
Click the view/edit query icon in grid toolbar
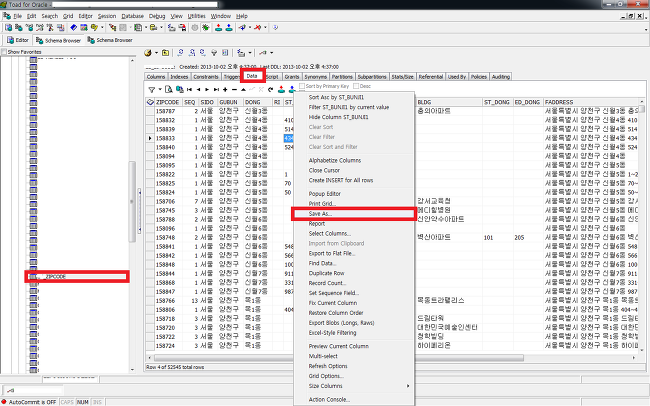168,89
